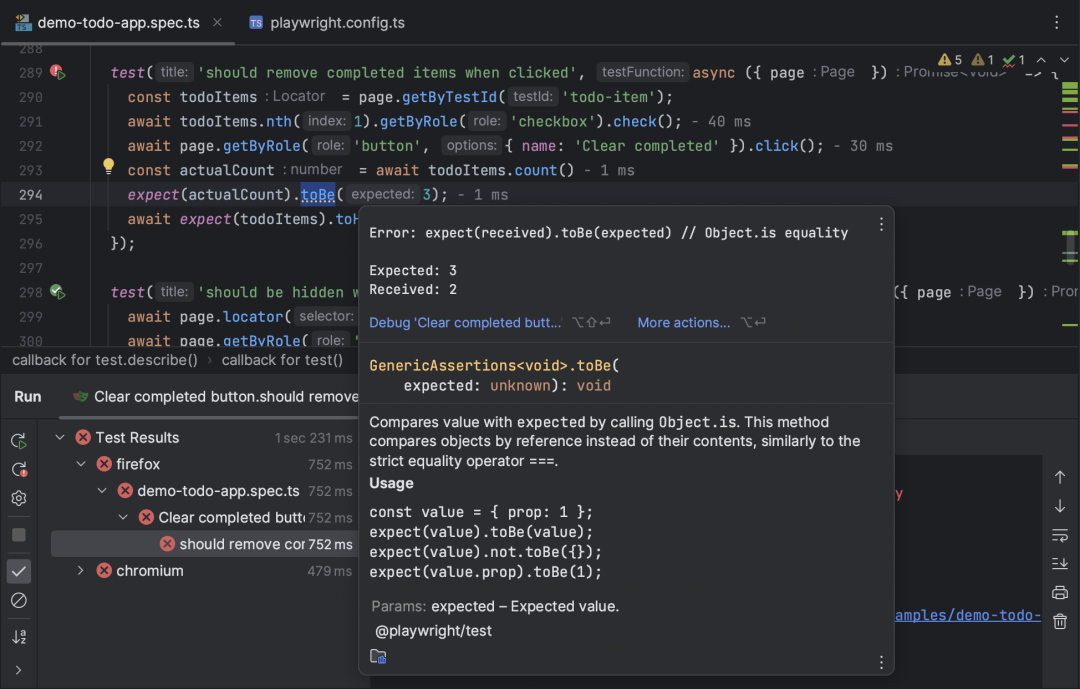The height and width of the screenshot is (689, 1080).
Task: Click the print icon in console
Action: (1060, 593)
